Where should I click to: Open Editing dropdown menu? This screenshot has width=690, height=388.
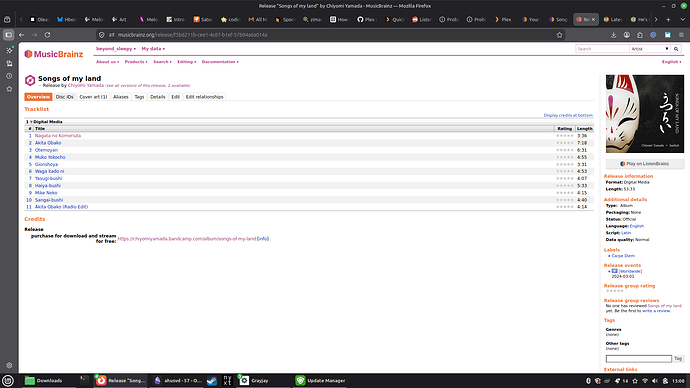click(x=187, y=62)
